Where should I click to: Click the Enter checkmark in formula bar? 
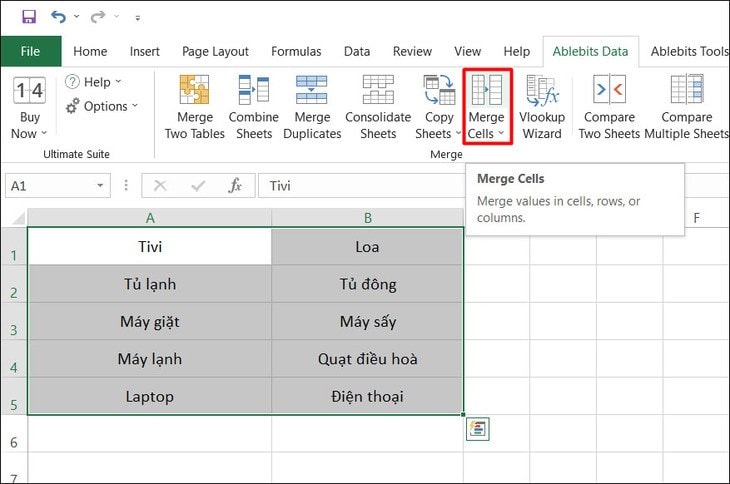point(198,186)
